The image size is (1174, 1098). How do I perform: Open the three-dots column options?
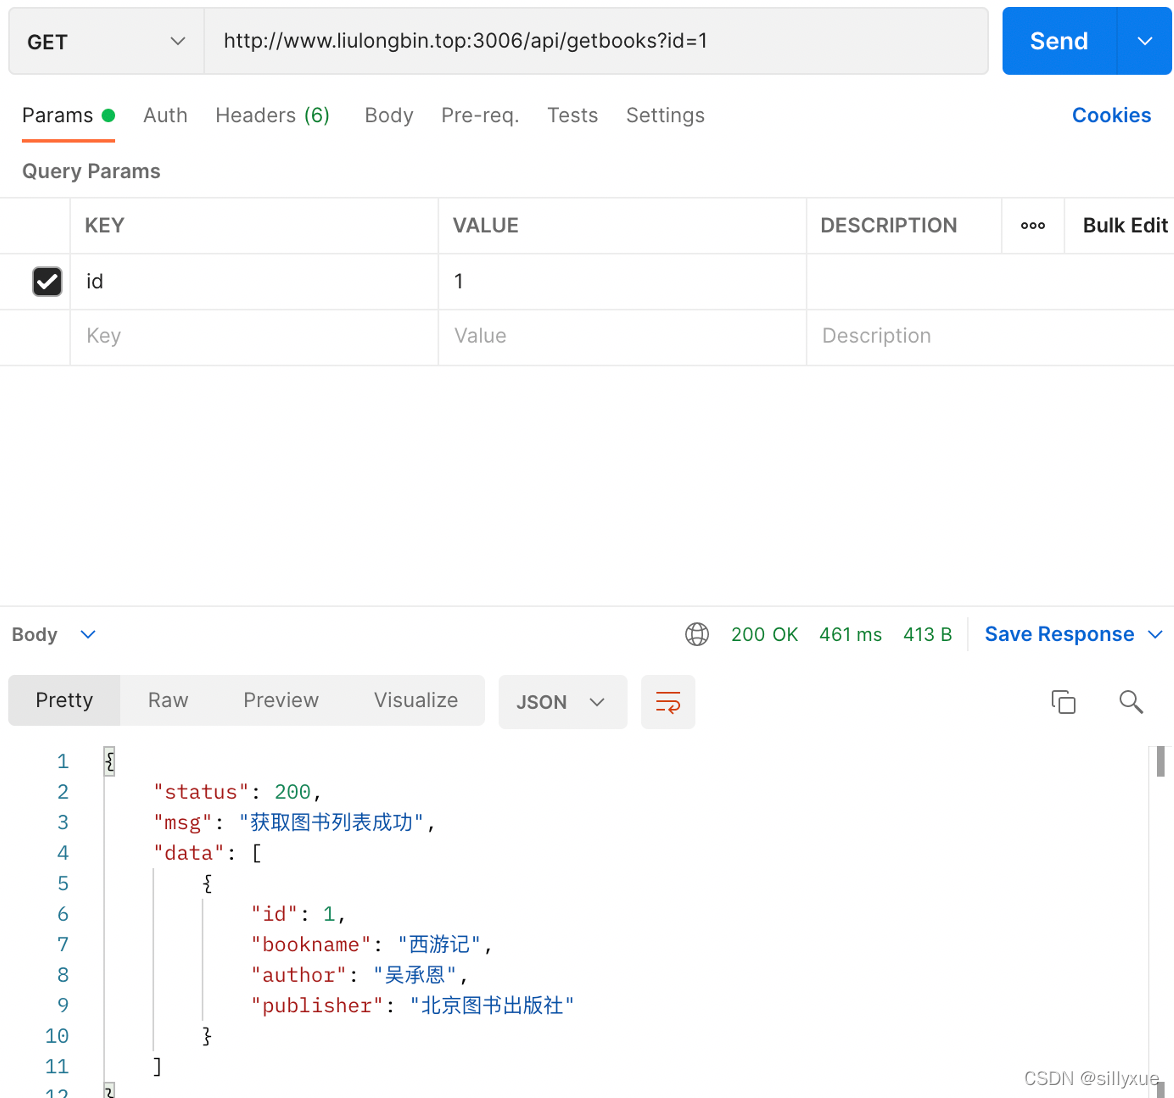click(x=1032, y=225)
